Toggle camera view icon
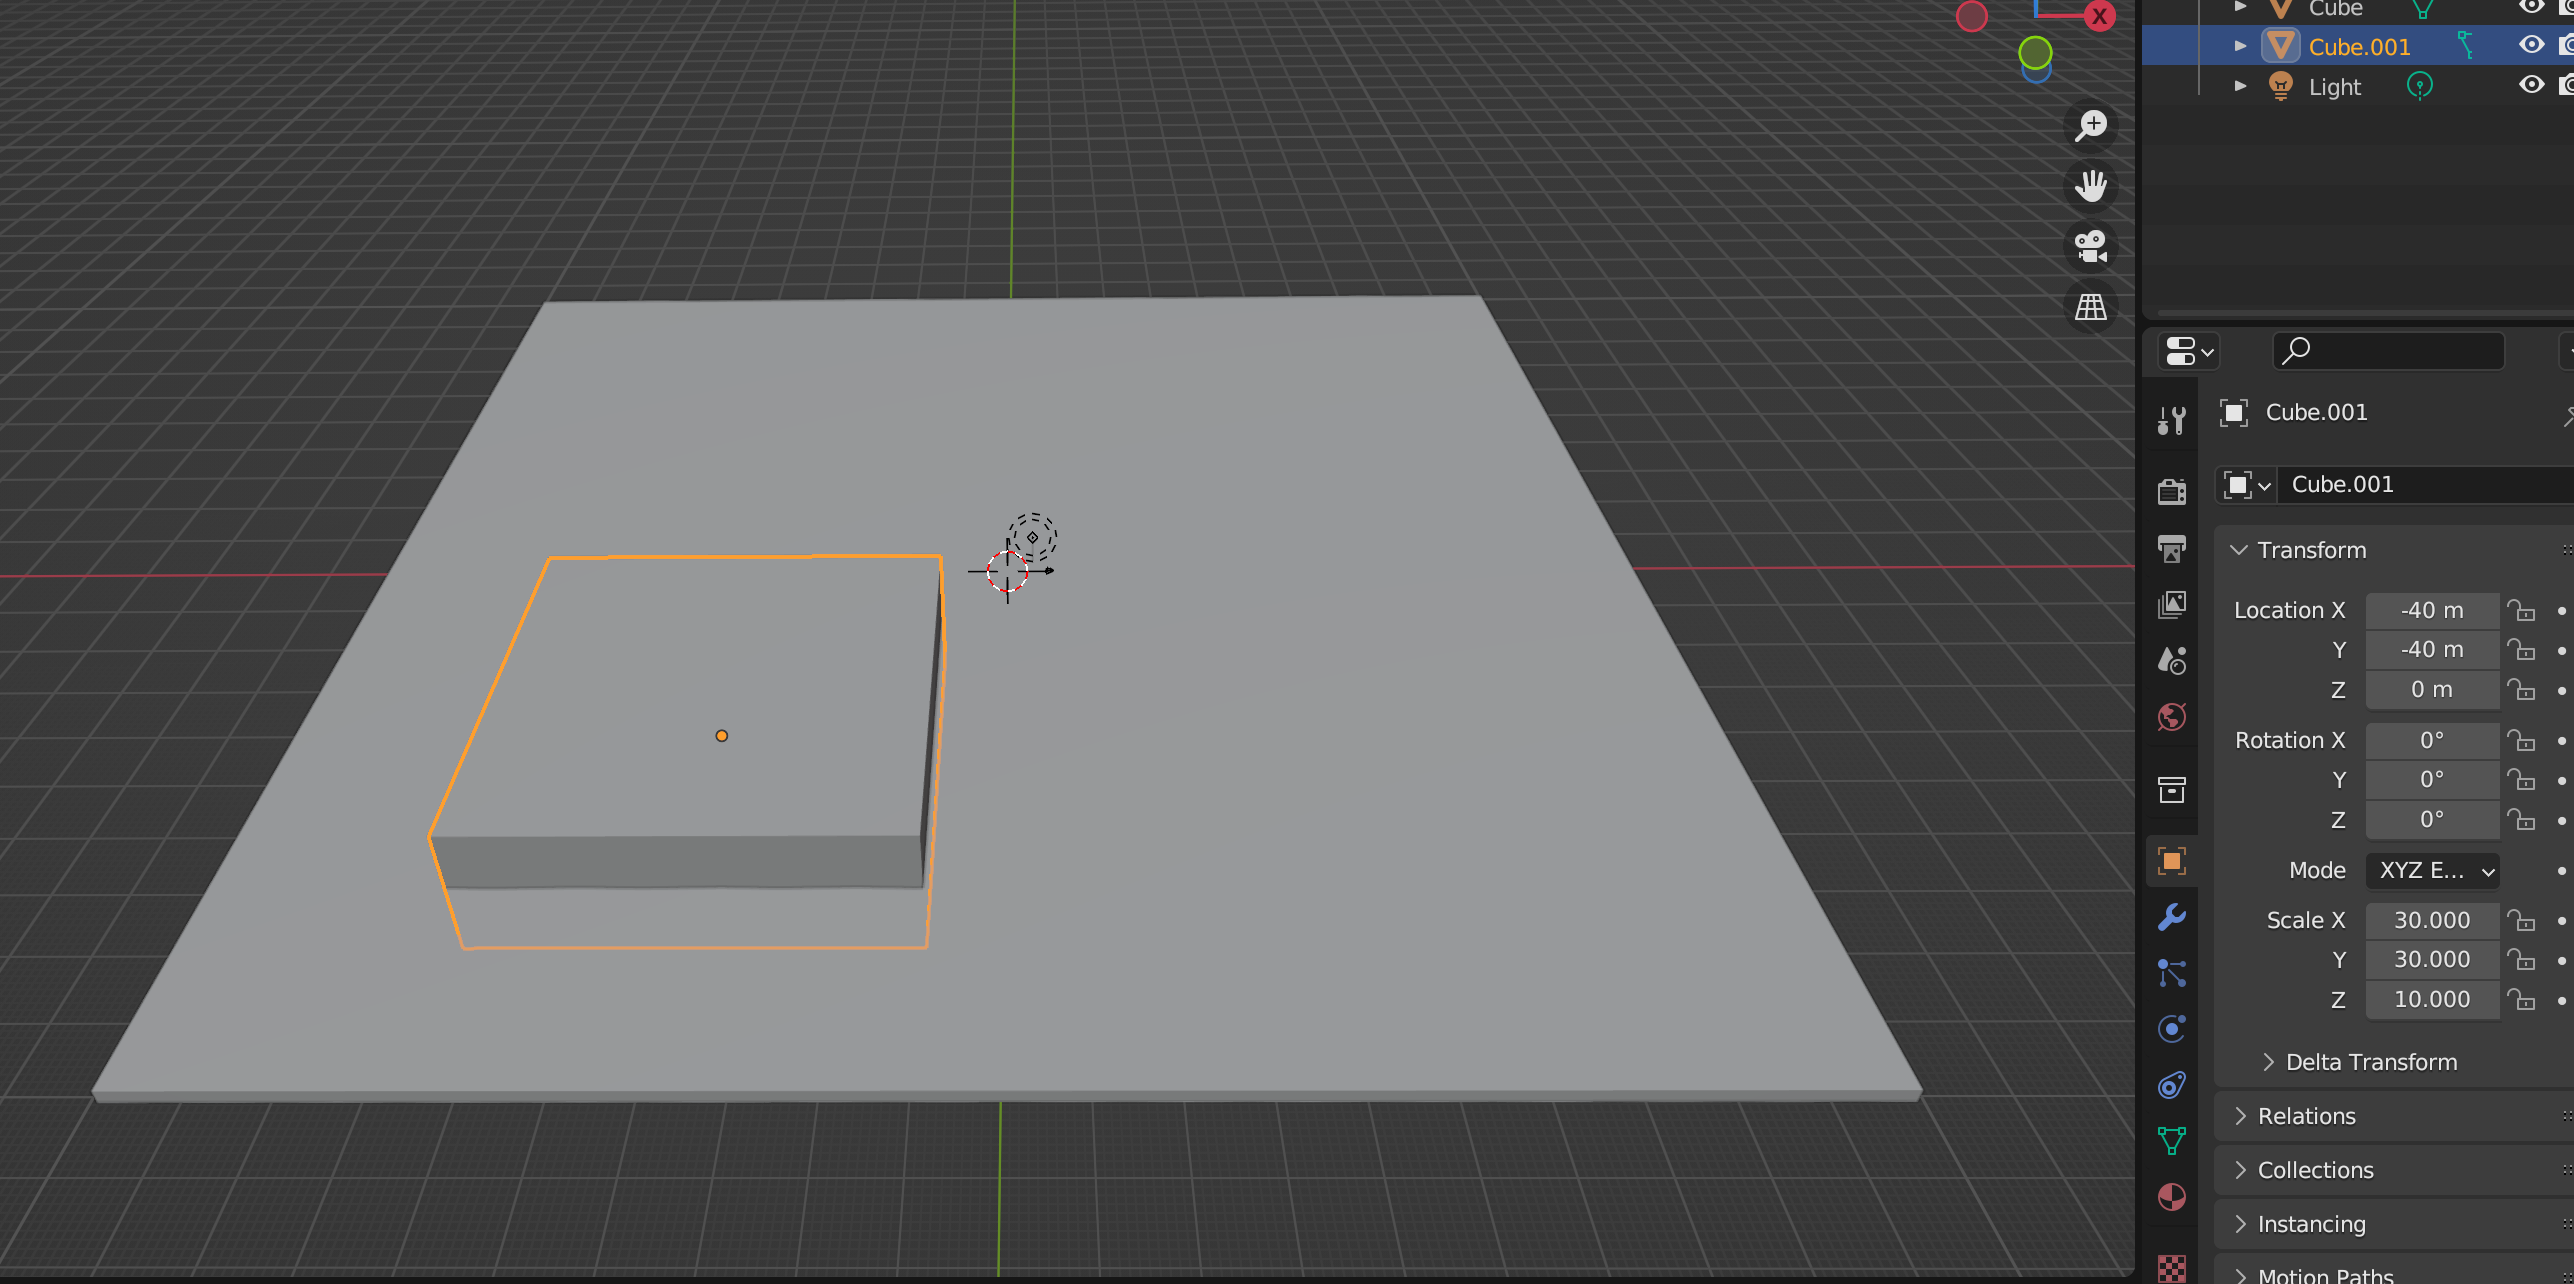The image size is (2574, 1284). pyautogui.click(x=2091, y=246)
